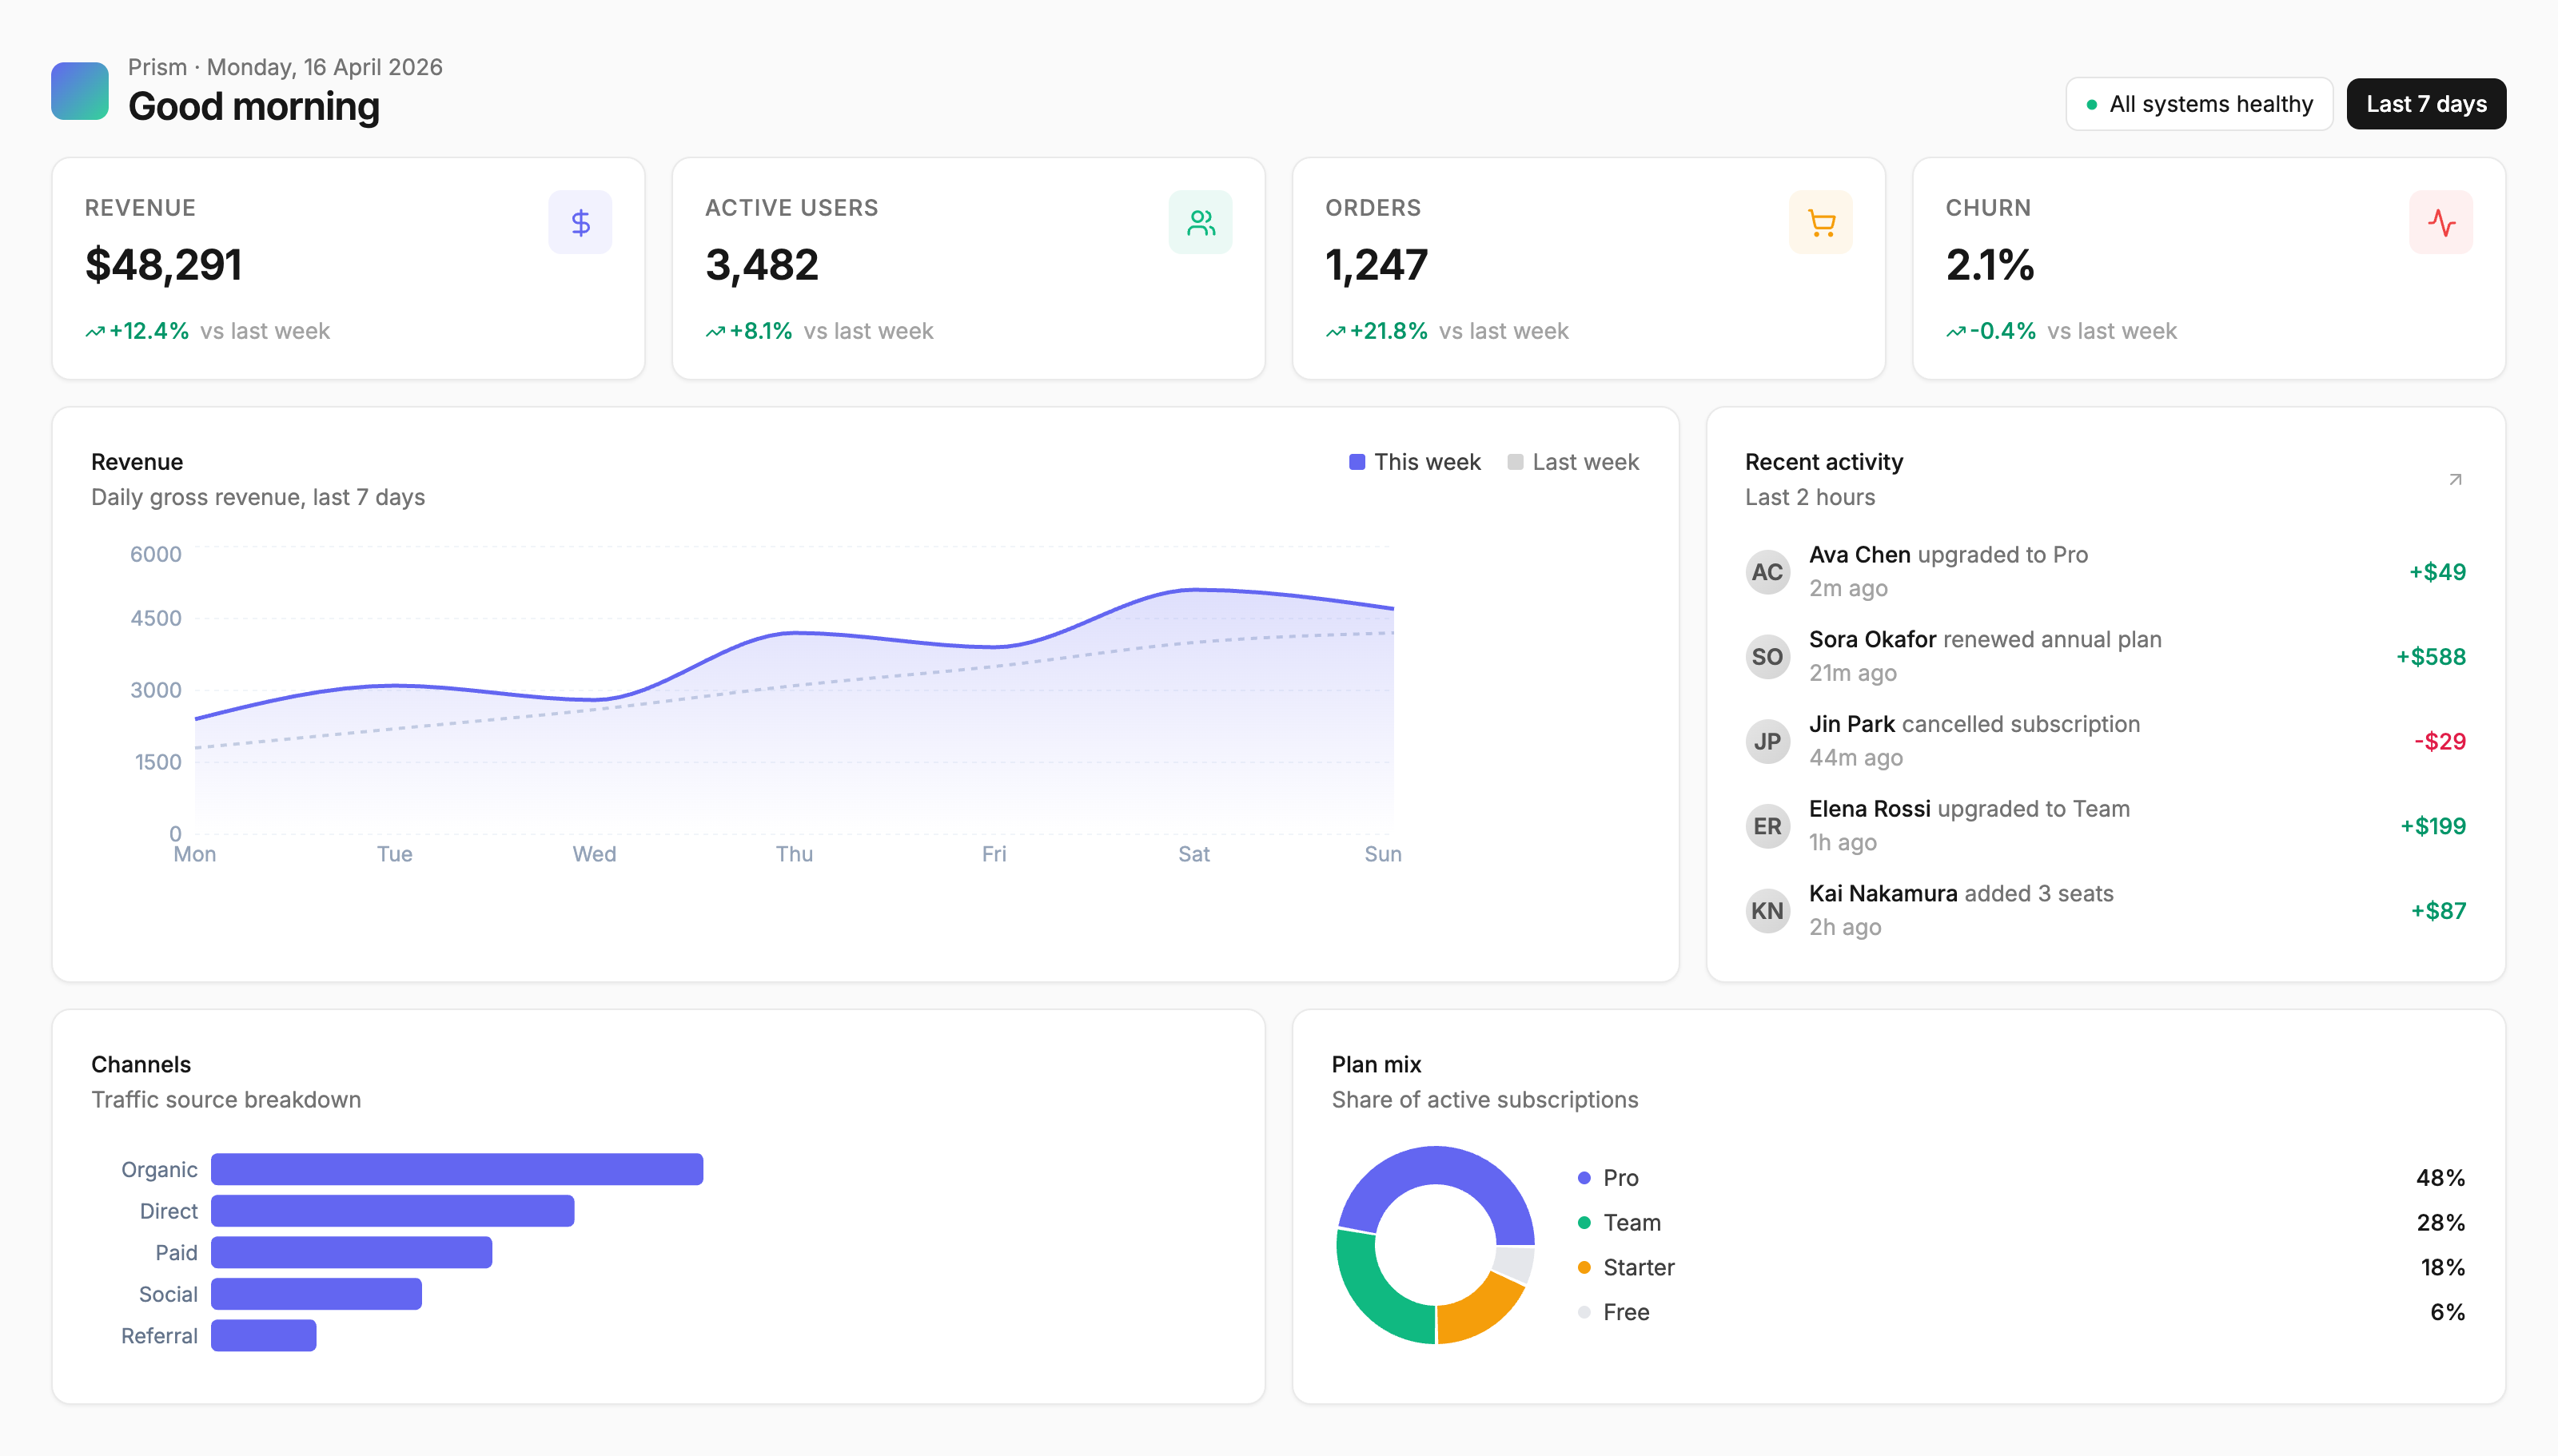Open Elena Rossi upgraded to Team entry
This screenshot has width=2558, height=1456.
(x=2105, y=826)
